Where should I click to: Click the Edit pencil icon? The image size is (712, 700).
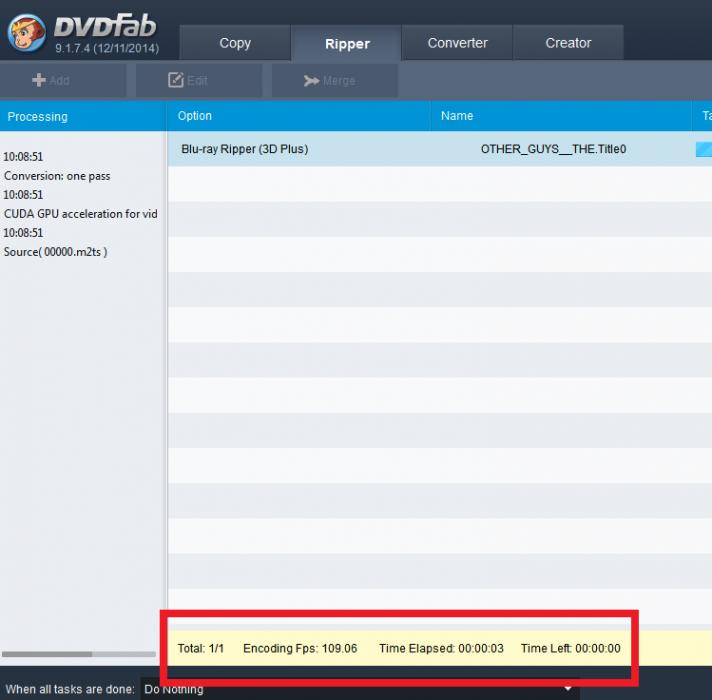[x=176, y=81]
